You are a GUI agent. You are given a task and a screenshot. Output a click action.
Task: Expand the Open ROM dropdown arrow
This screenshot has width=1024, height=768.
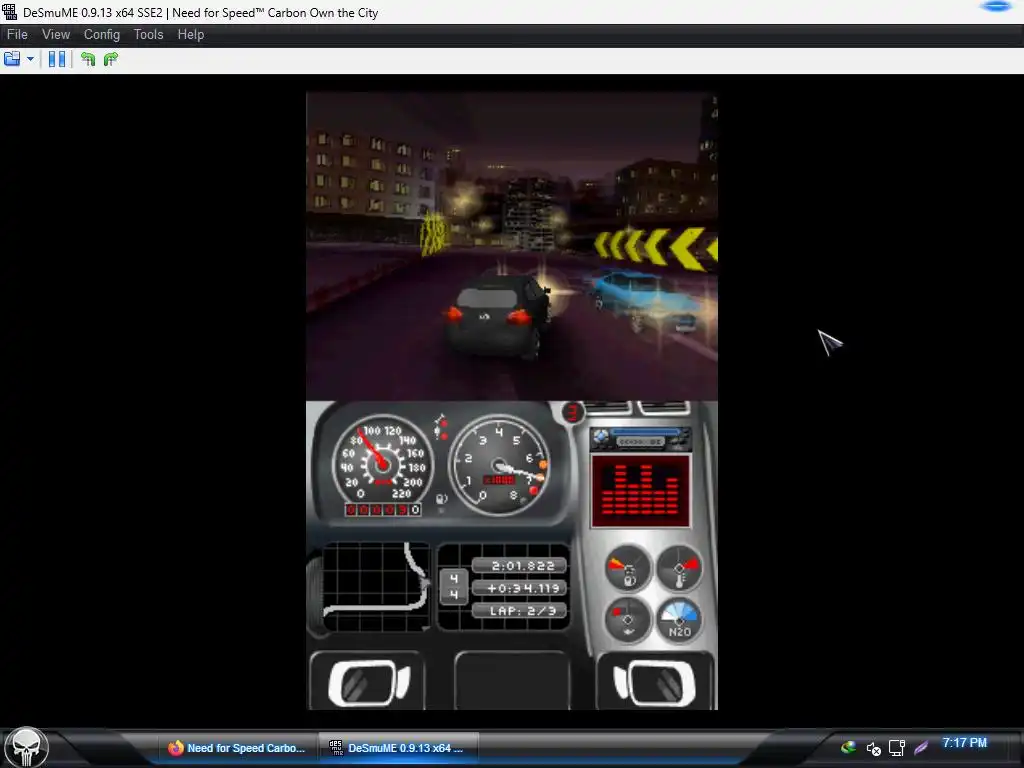tap(30, 59)
